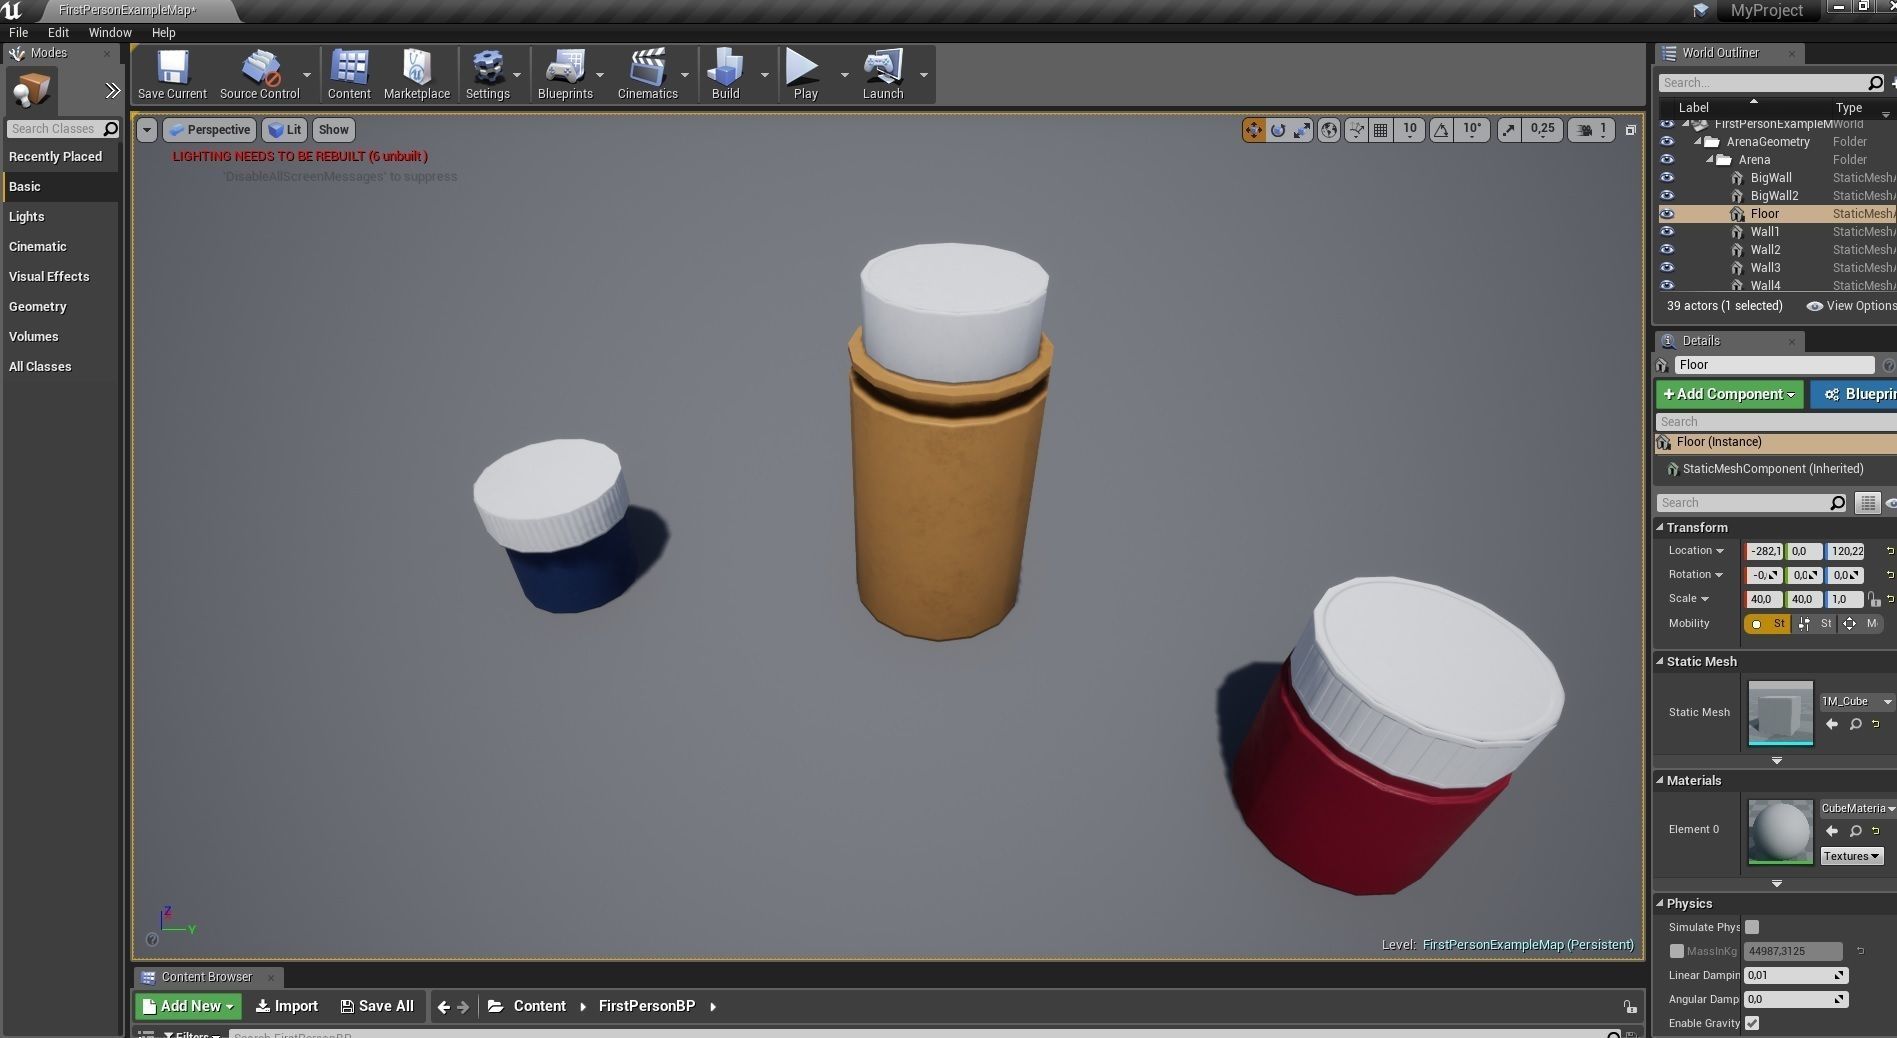Expand more modes with the double-chevron
This screenshot has height=1038, width=1897.
112,91
